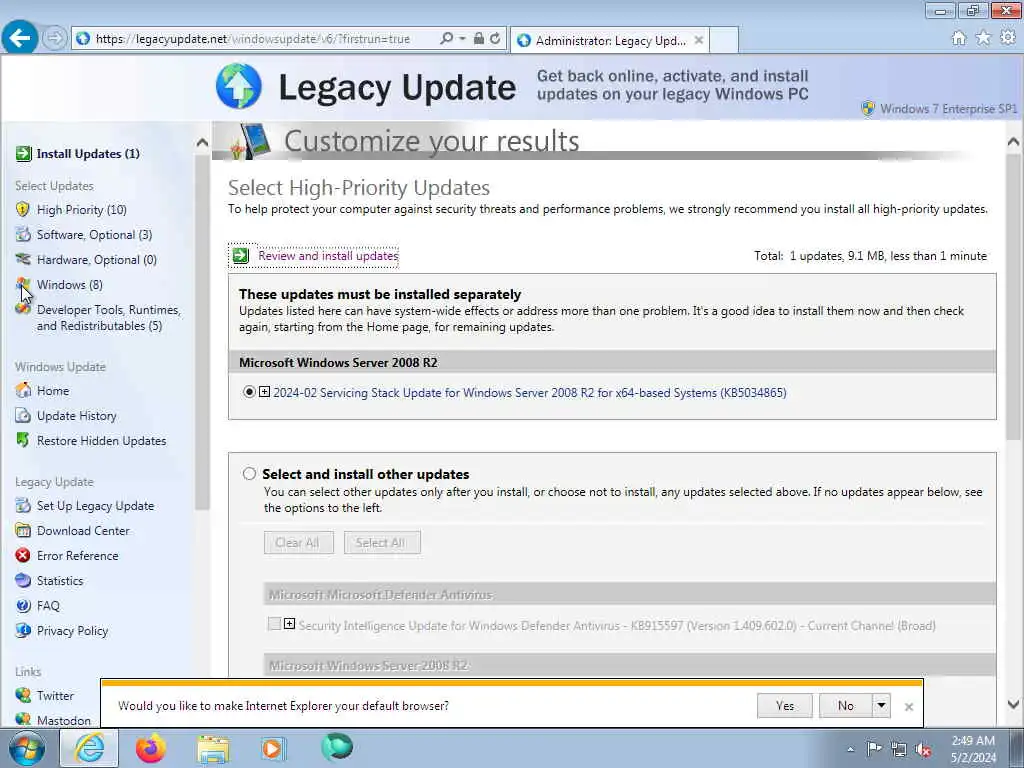Image resolution: width=1024 pixels, height=768 pixels.
Task: Close the Legacy Update browser tab
Action: click(699, 40)
